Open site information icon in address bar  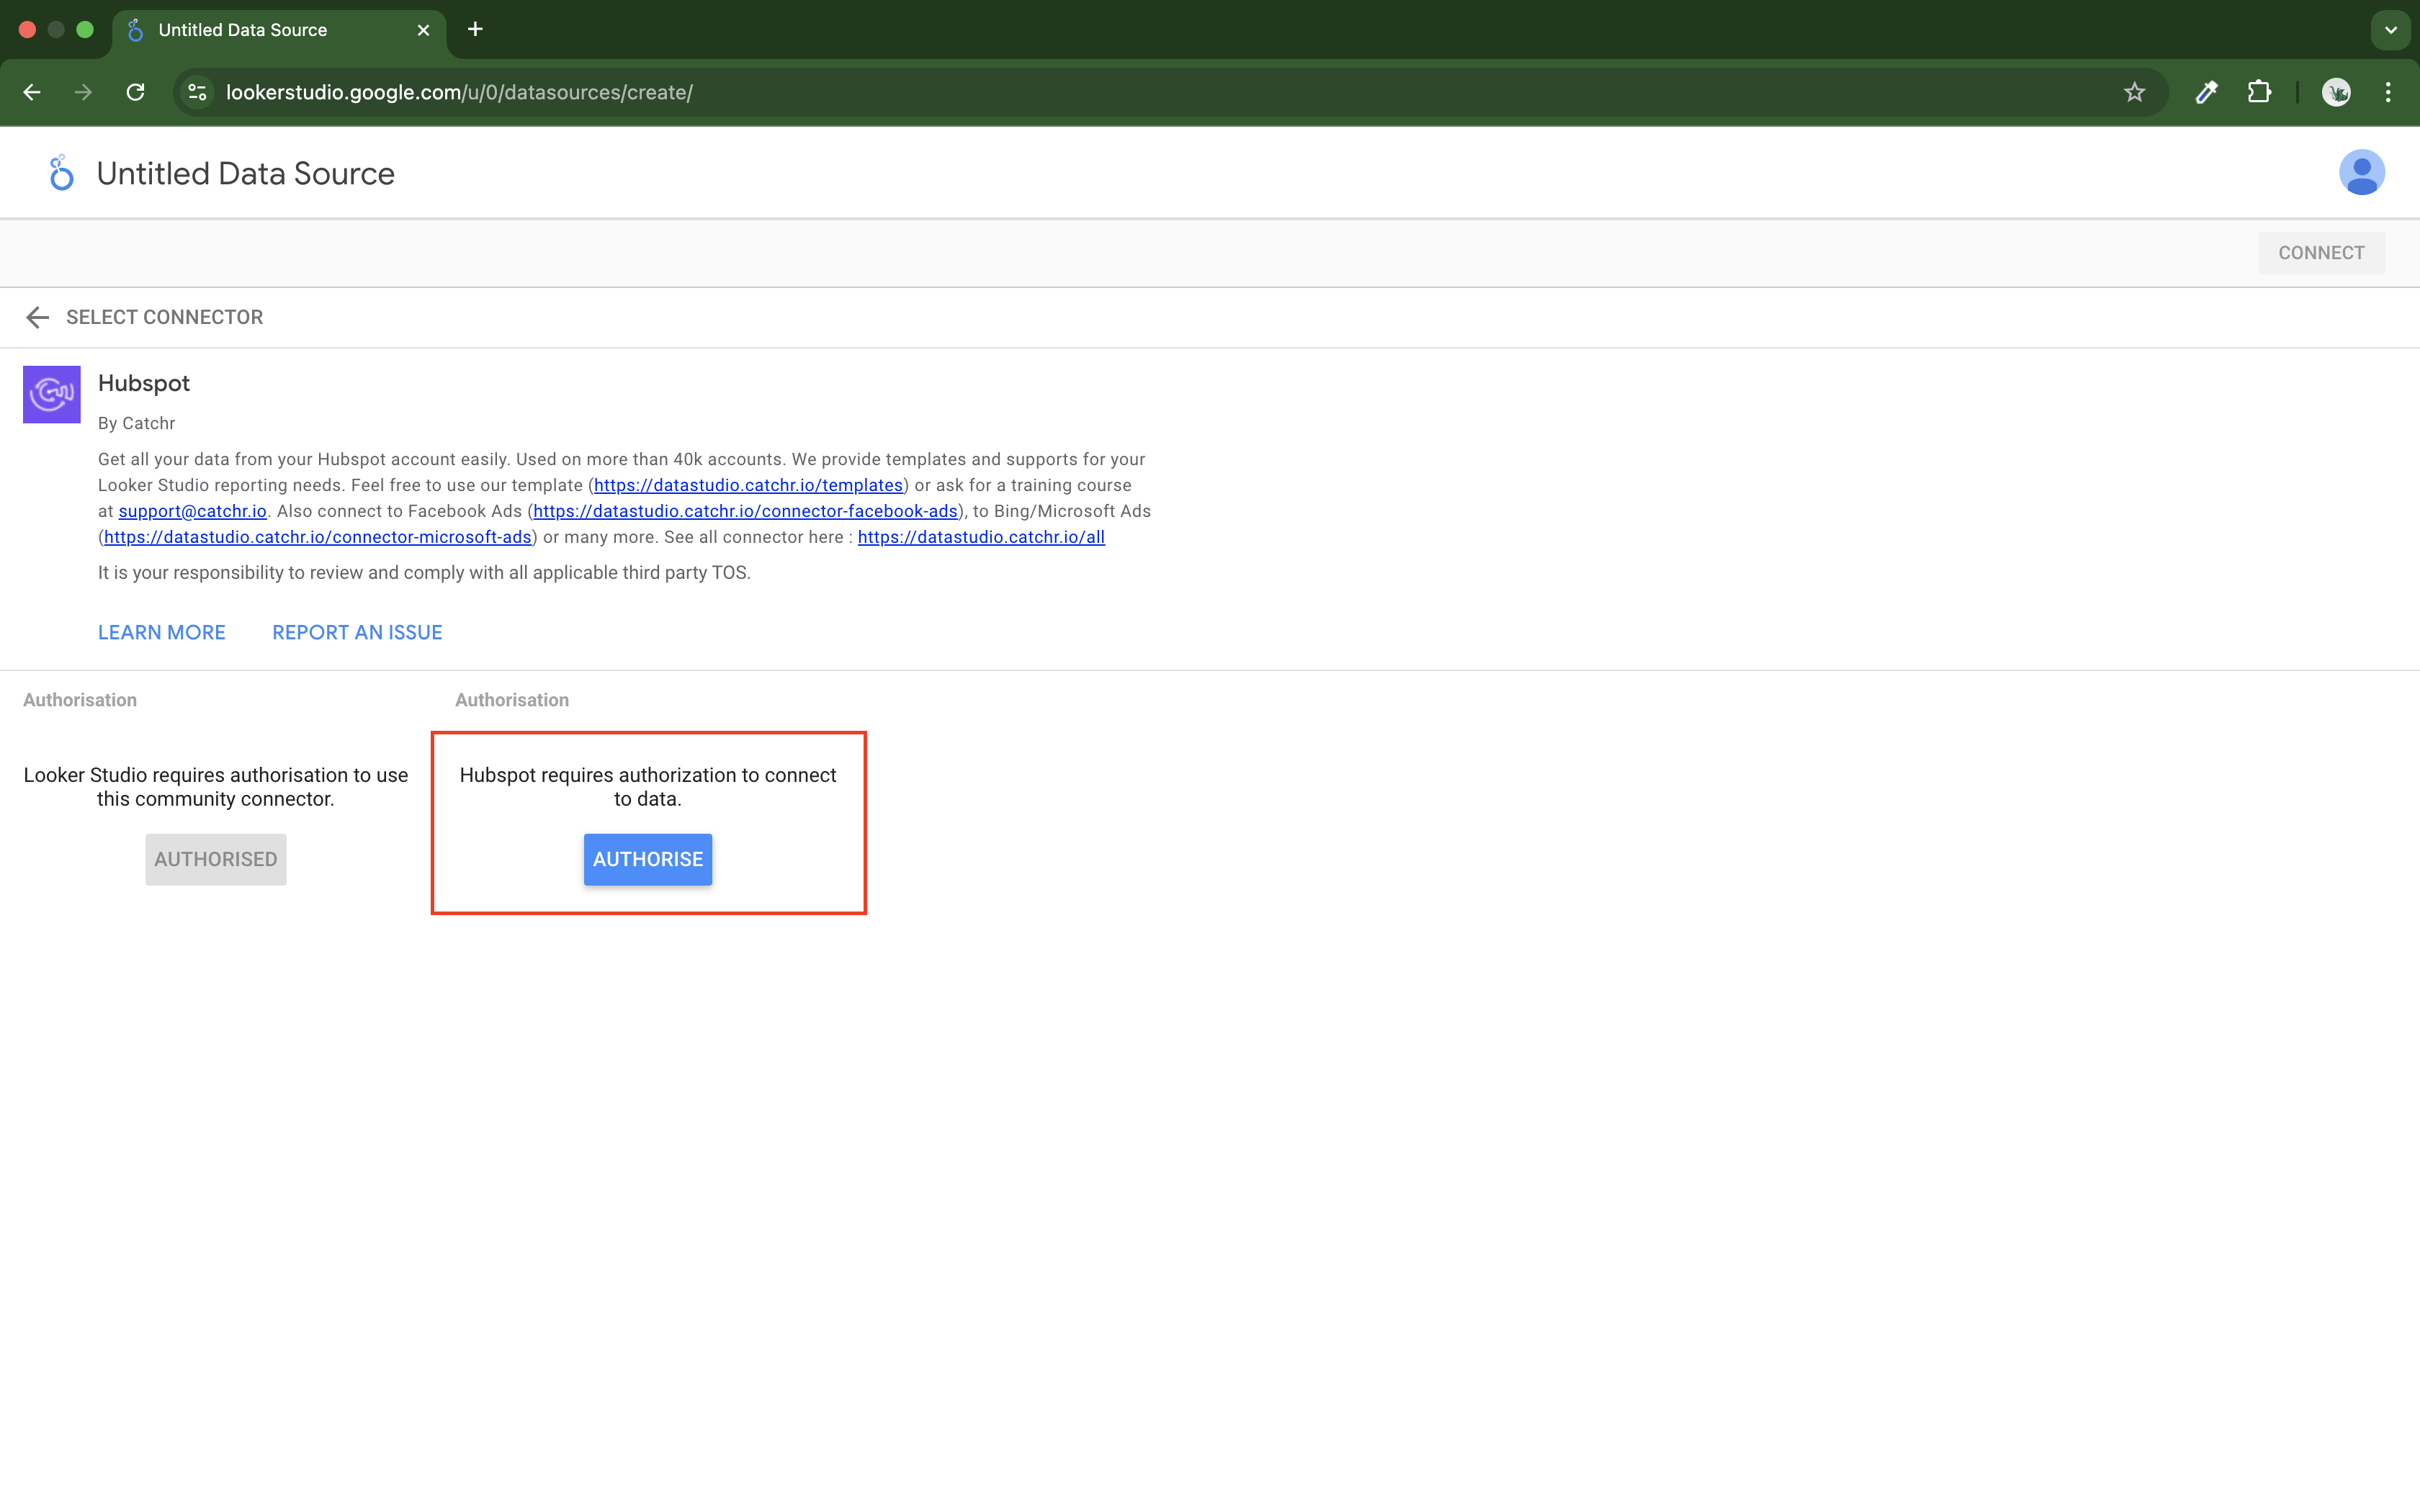pos(198,92)
